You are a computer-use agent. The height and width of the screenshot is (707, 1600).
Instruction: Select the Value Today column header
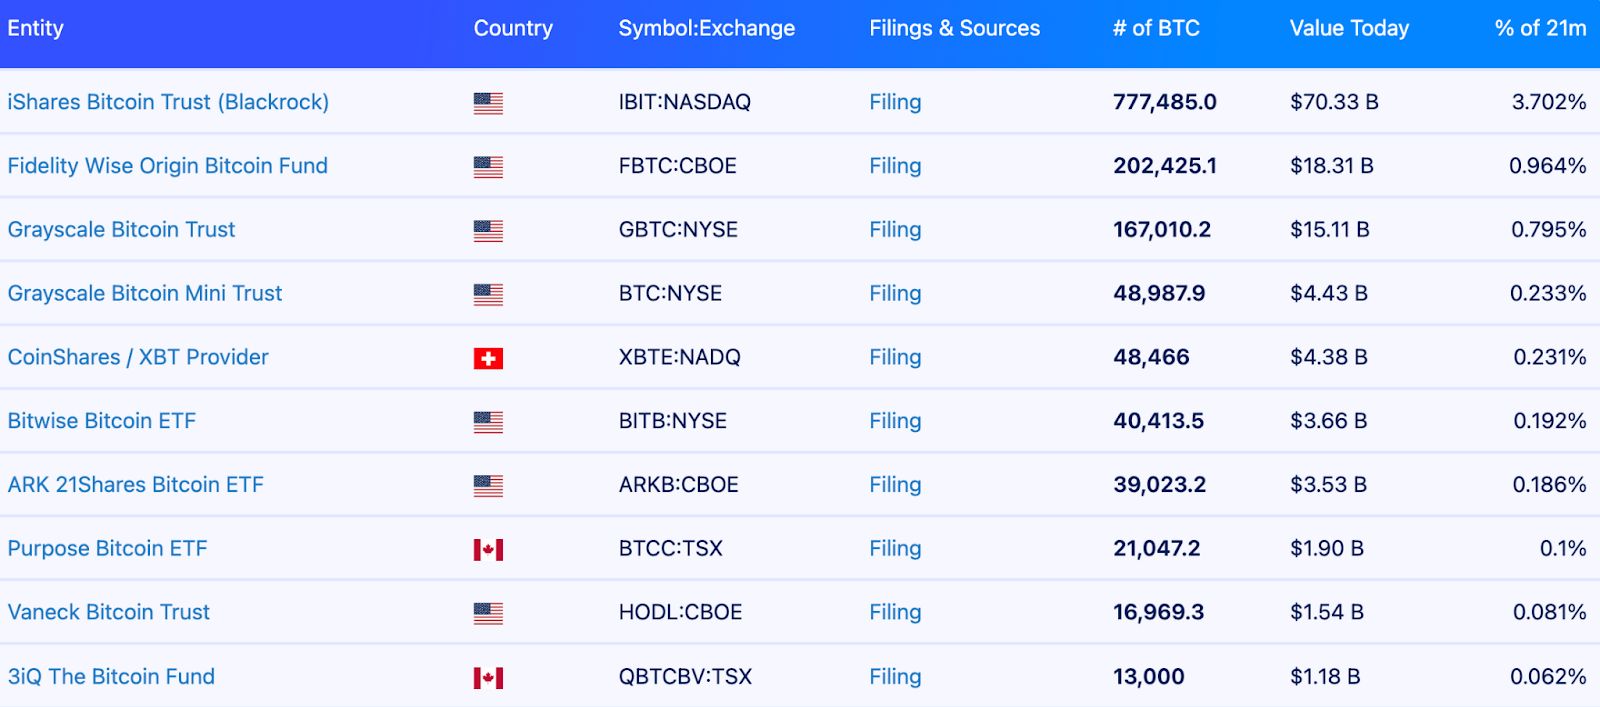coord(1348,28)
